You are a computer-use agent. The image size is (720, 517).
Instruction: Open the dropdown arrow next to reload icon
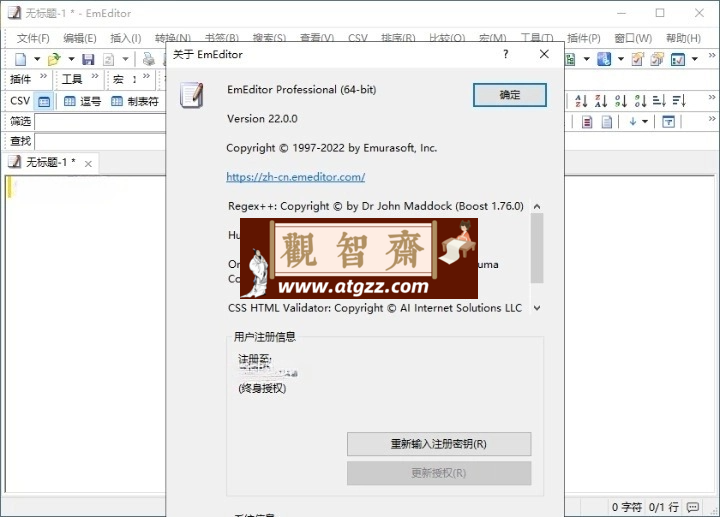(125, 59)
